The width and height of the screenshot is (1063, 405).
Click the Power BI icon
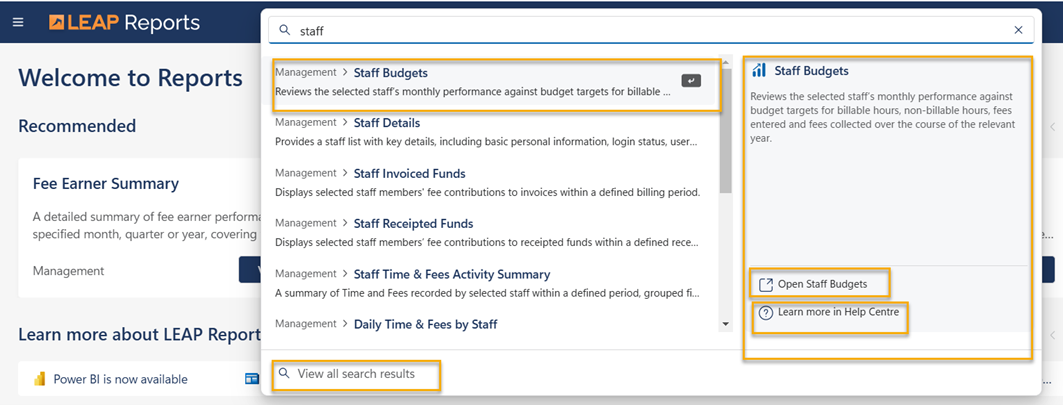tap(40, 379)
